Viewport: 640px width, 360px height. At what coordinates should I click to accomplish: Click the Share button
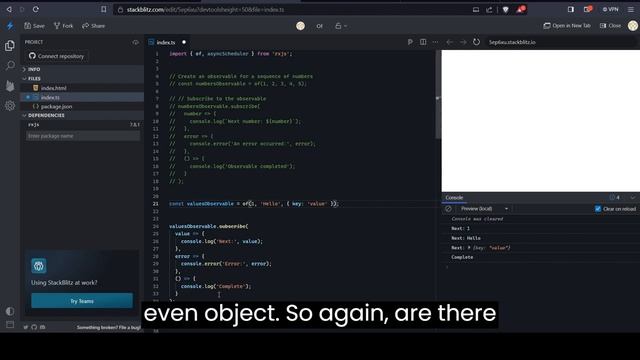(93, 26)
